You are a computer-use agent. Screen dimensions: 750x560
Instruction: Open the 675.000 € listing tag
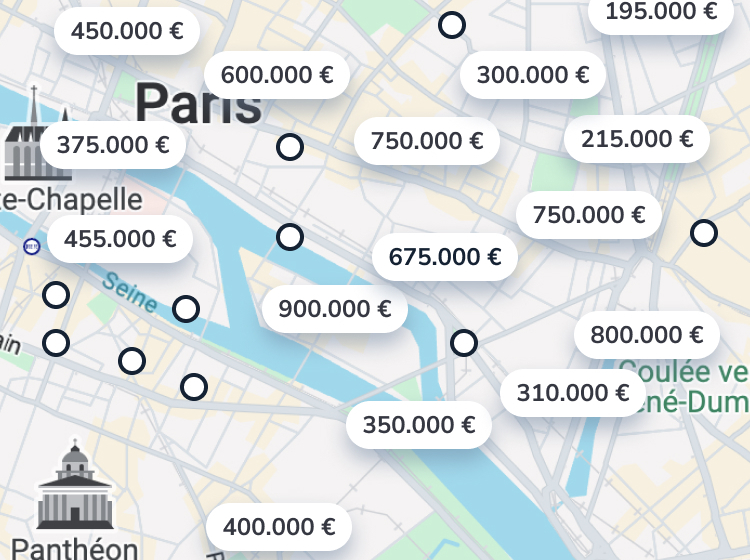(445, 257)
